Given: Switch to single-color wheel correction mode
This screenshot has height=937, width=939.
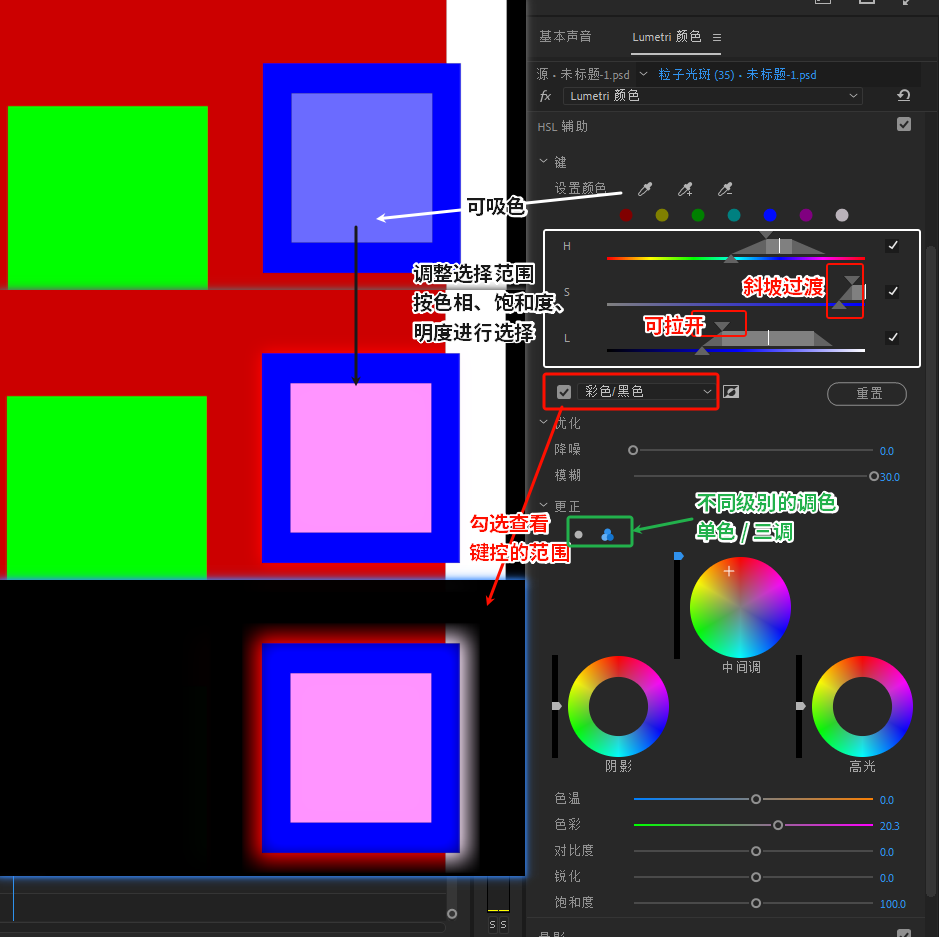Looking at the screenshot, I should 578,535.
